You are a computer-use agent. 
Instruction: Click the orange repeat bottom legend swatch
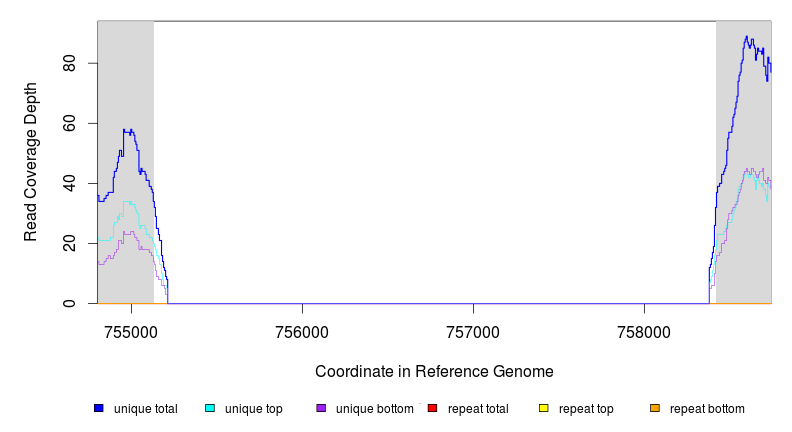(x=655, y=409)
